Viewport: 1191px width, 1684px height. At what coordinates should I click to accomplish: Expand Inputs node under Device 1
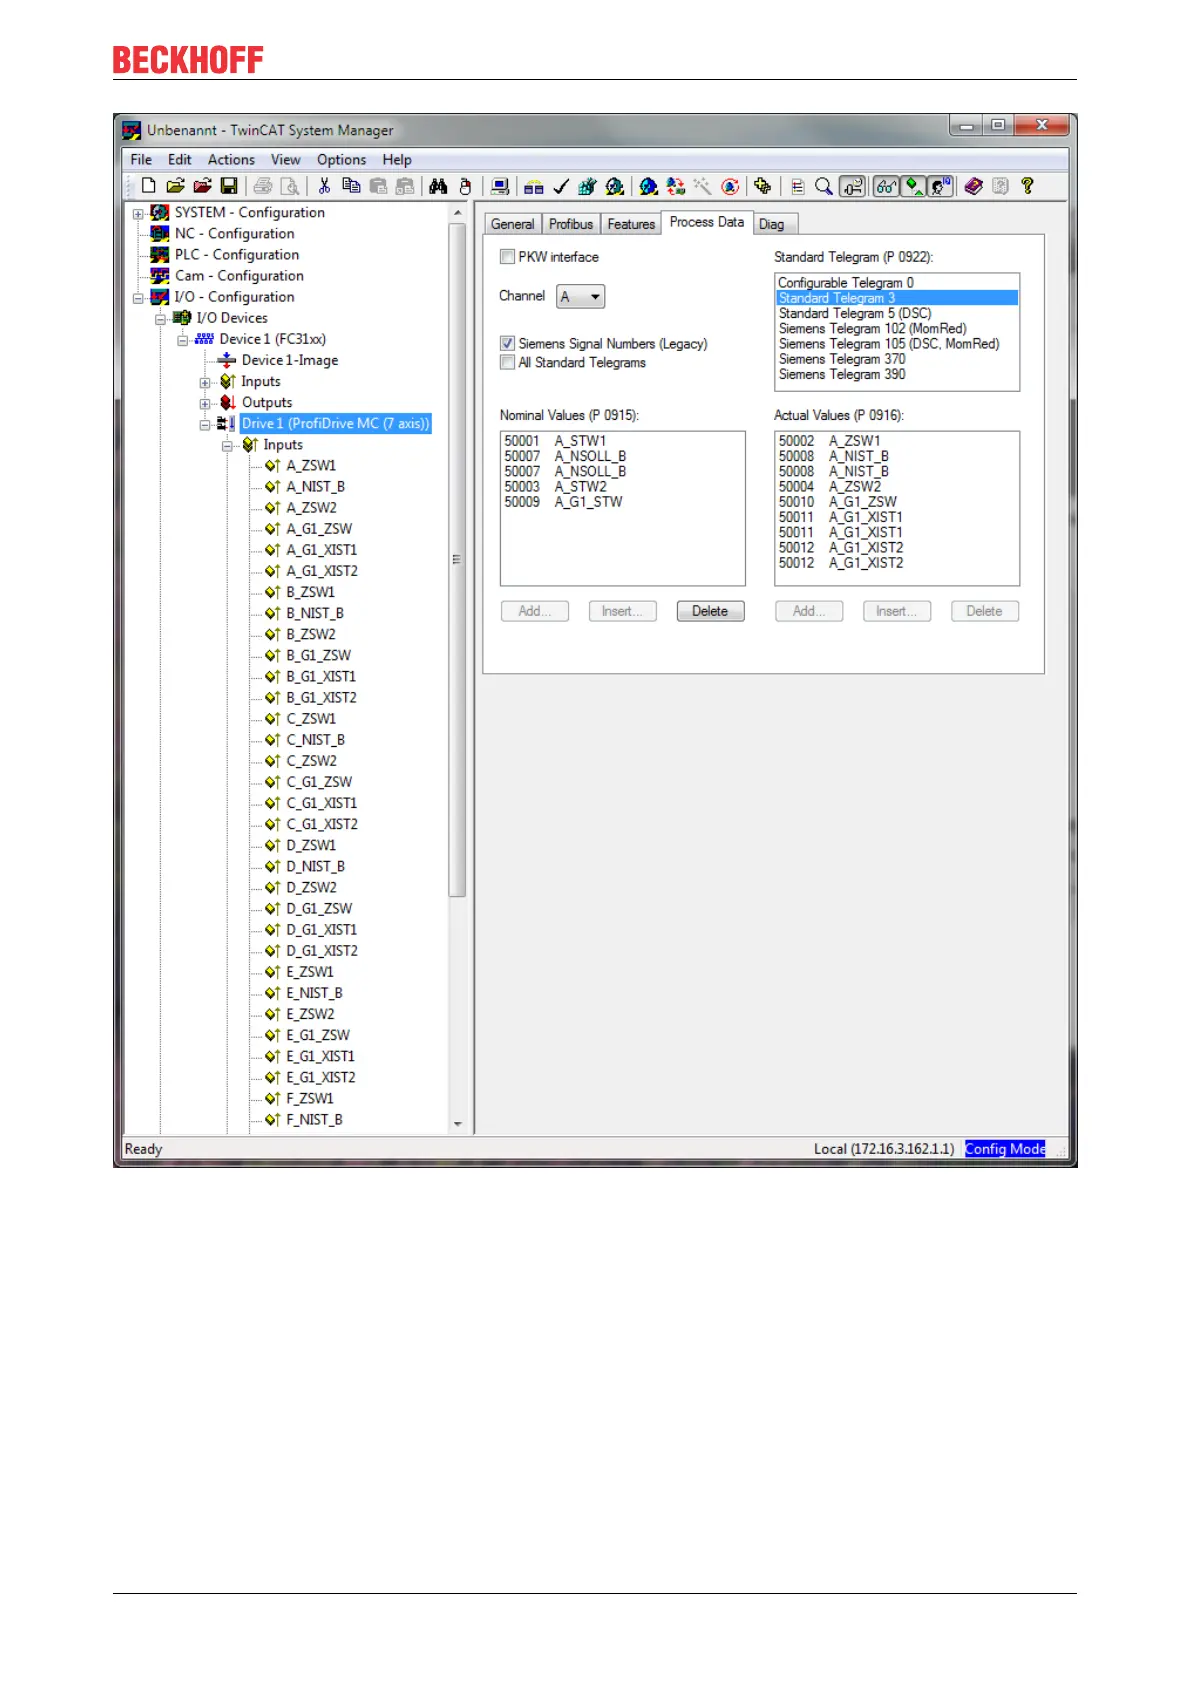click(205, 382)
